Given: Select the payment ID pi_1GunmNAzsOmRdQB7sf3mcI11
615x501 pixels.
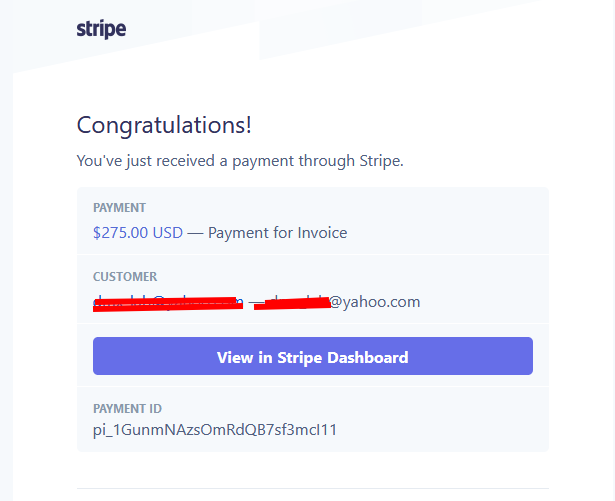Looking at the screenshot, I should pos(215,430).
